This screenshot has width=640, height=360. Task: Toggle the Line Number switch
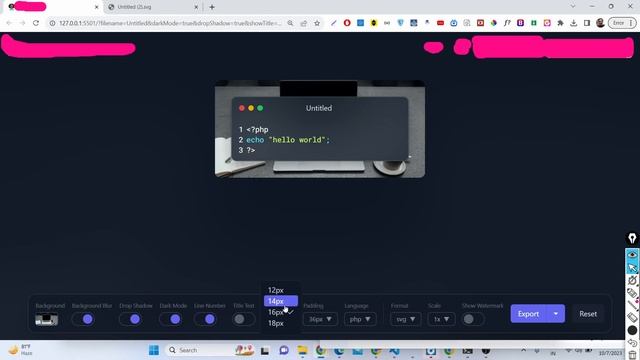[x=205, y=319]
